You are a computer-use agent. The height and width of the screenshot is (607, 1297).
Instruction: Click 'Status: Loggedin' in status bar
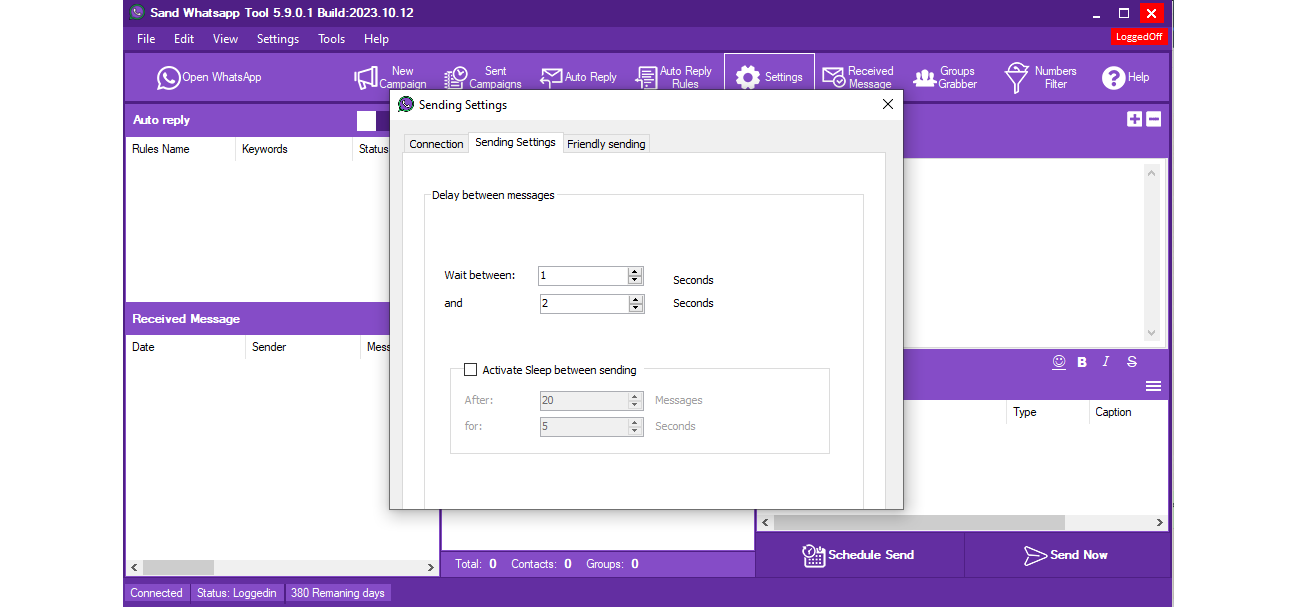(x=236, y=593)
